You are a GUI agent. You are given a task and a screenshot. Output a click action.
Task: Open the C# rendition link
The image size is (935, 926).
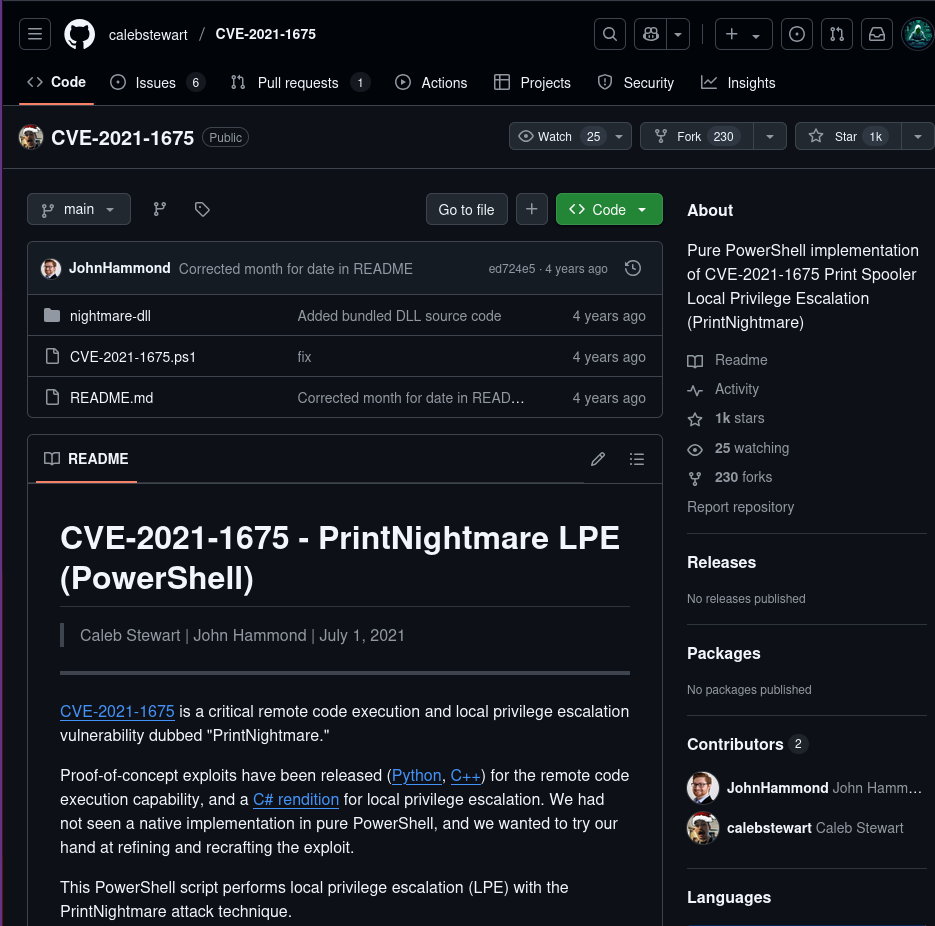[296, 799]
